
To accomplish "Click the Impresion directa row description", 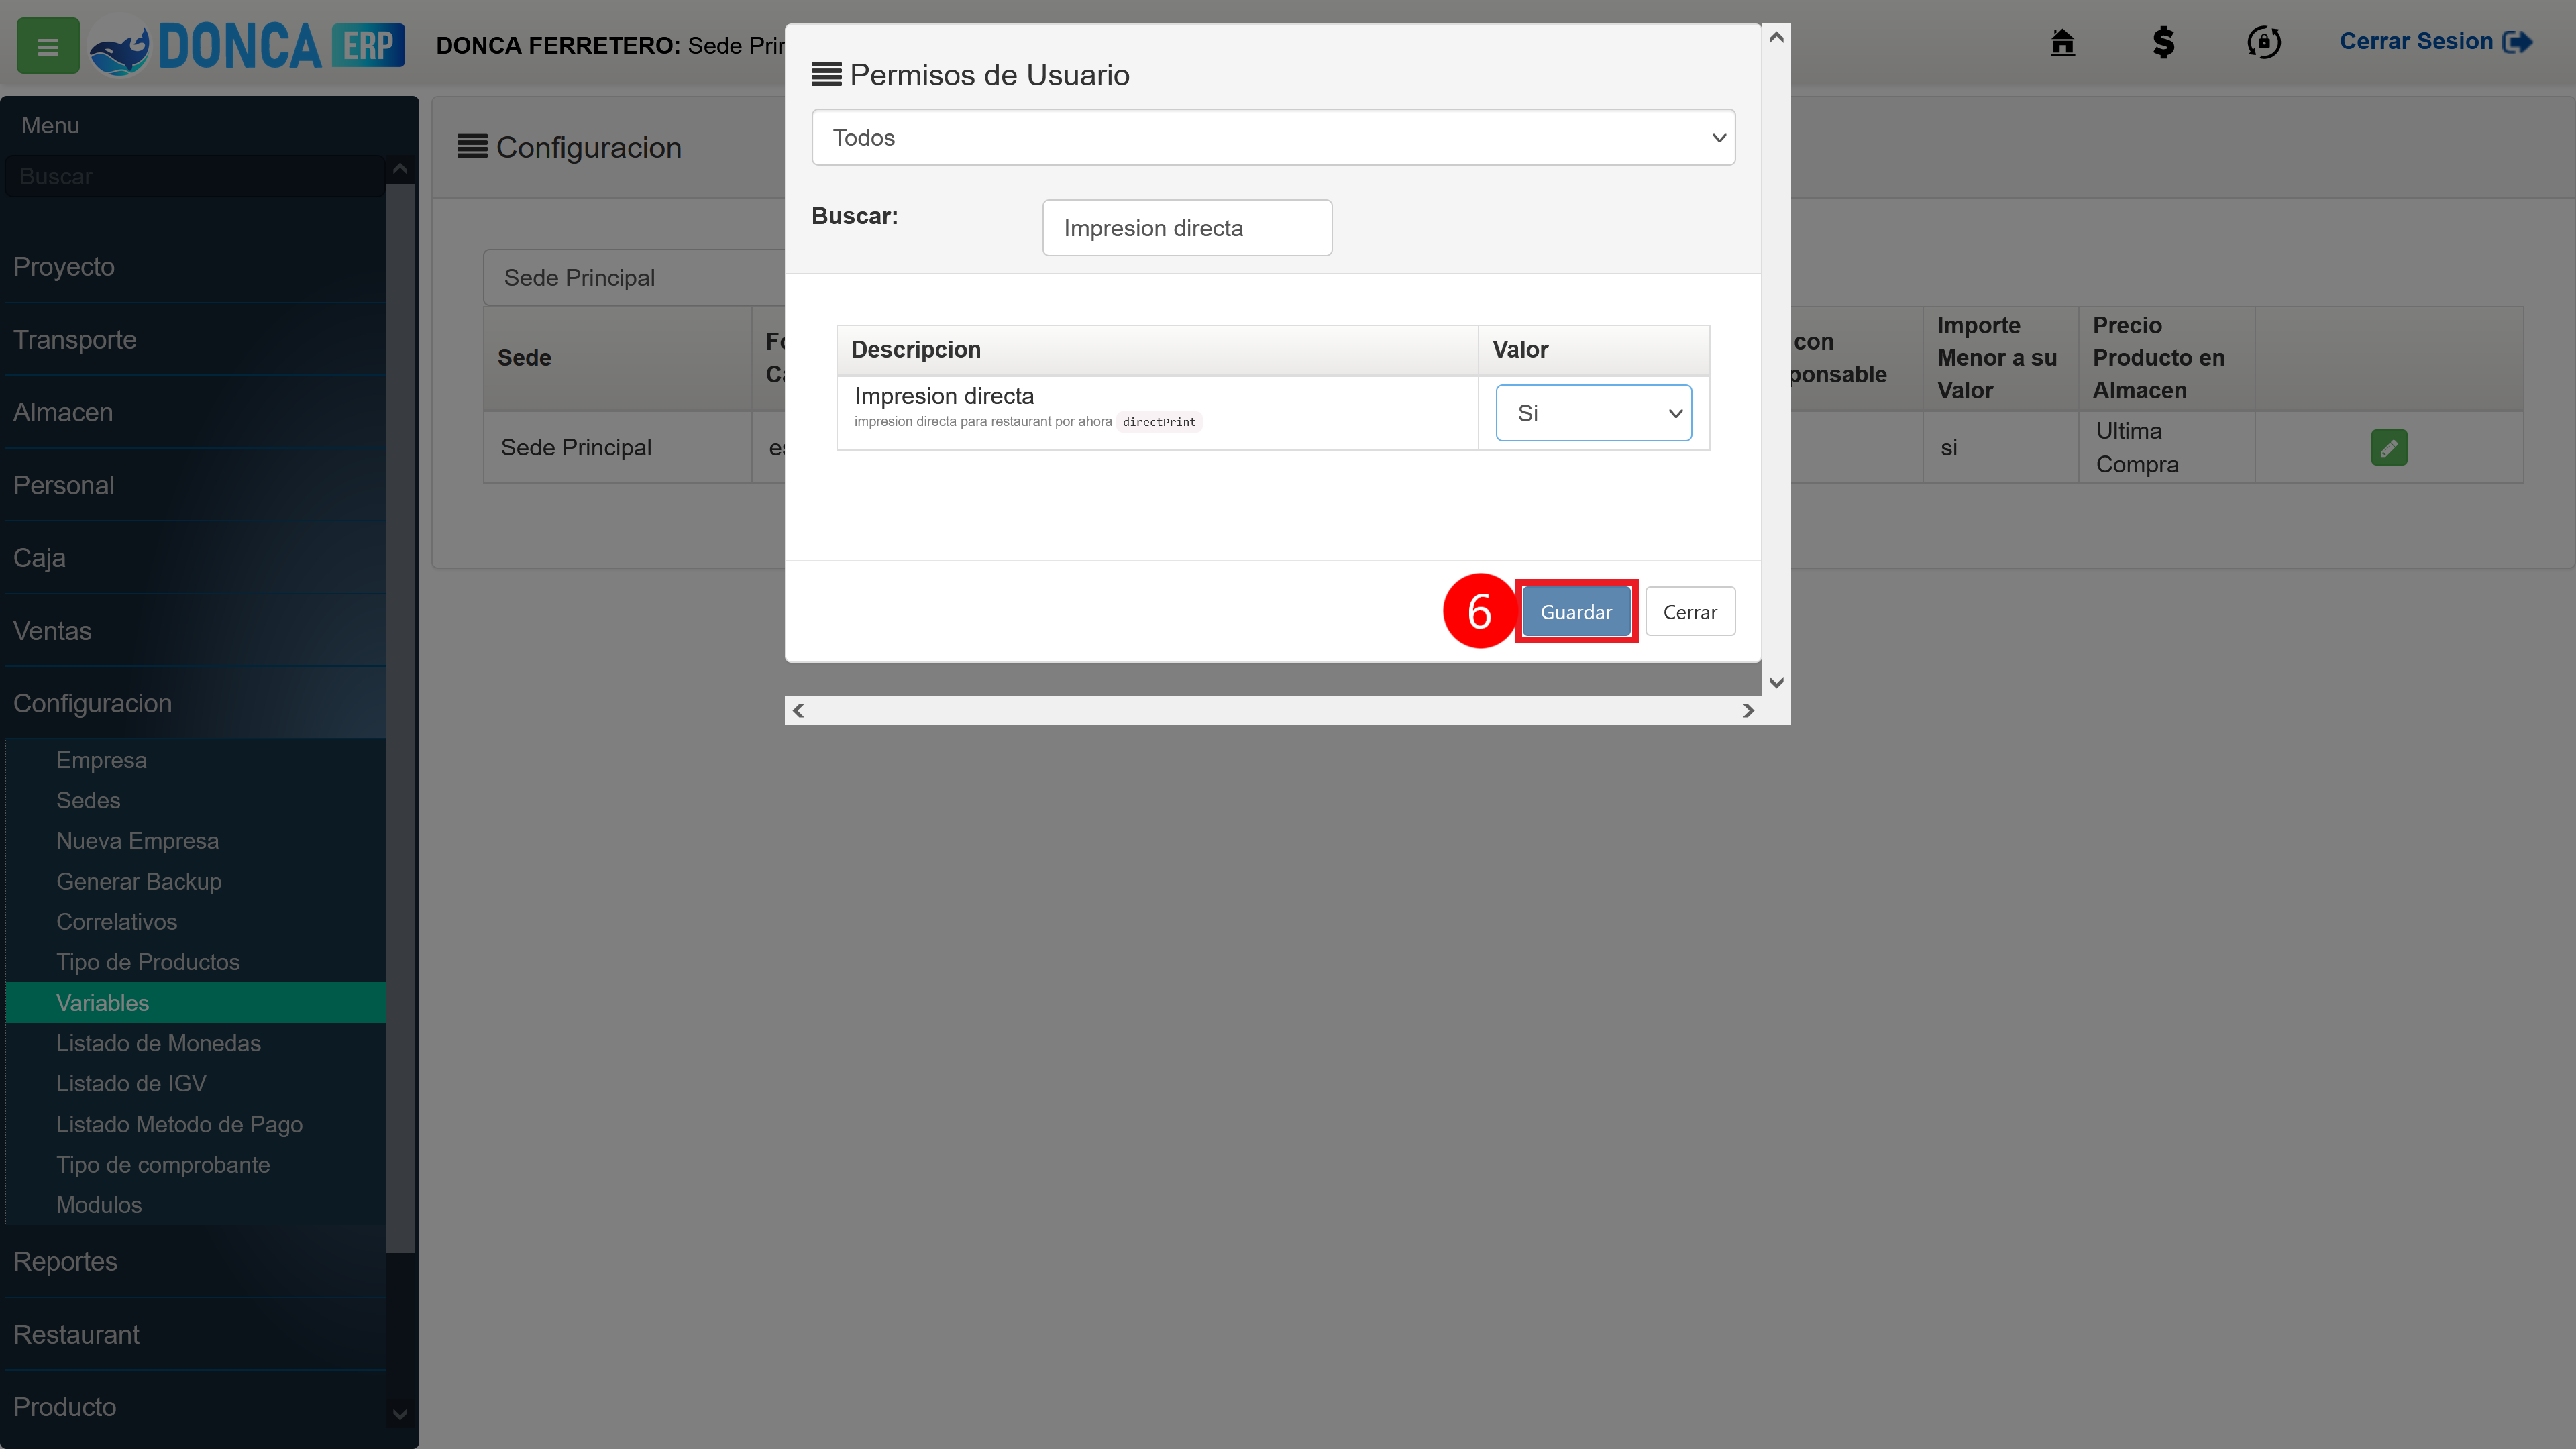I will click(x=1157, y=413).
